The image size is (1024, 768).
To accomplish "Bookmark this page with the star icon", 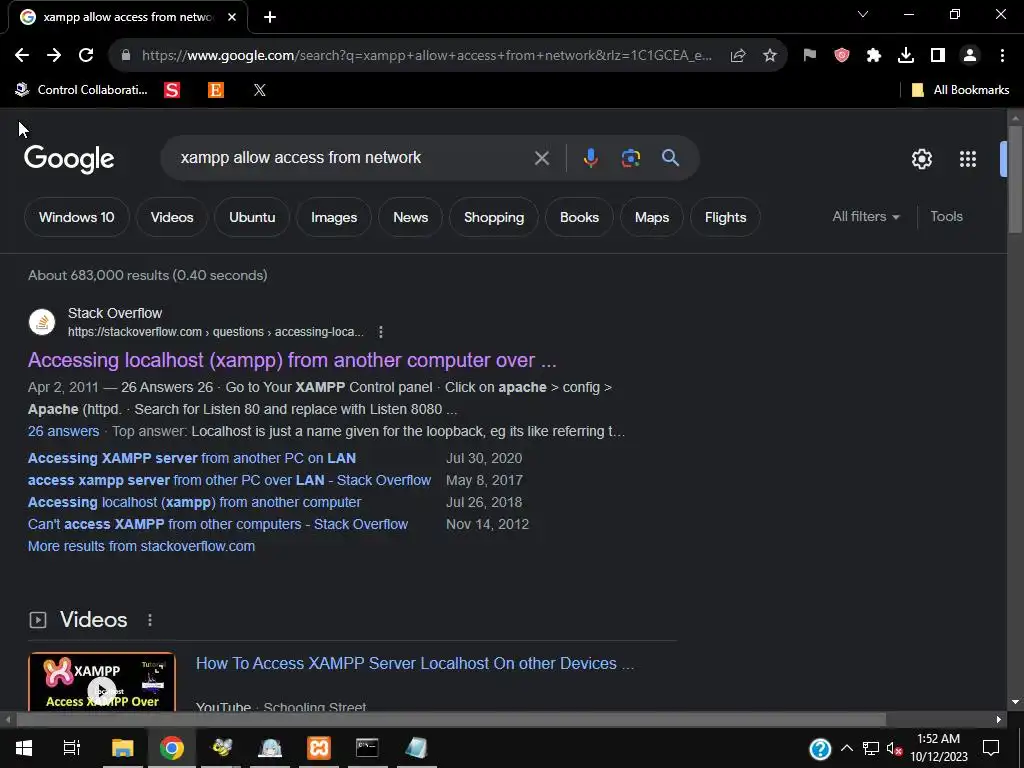I will tap(770, 56).
